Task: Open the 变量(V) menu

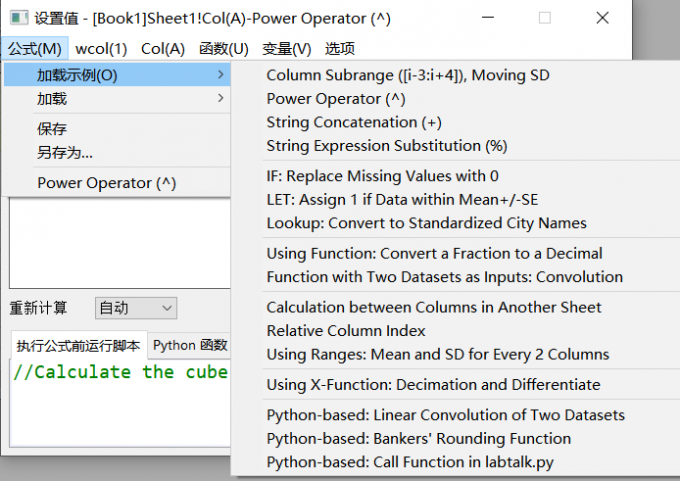Action: point(287,49)
